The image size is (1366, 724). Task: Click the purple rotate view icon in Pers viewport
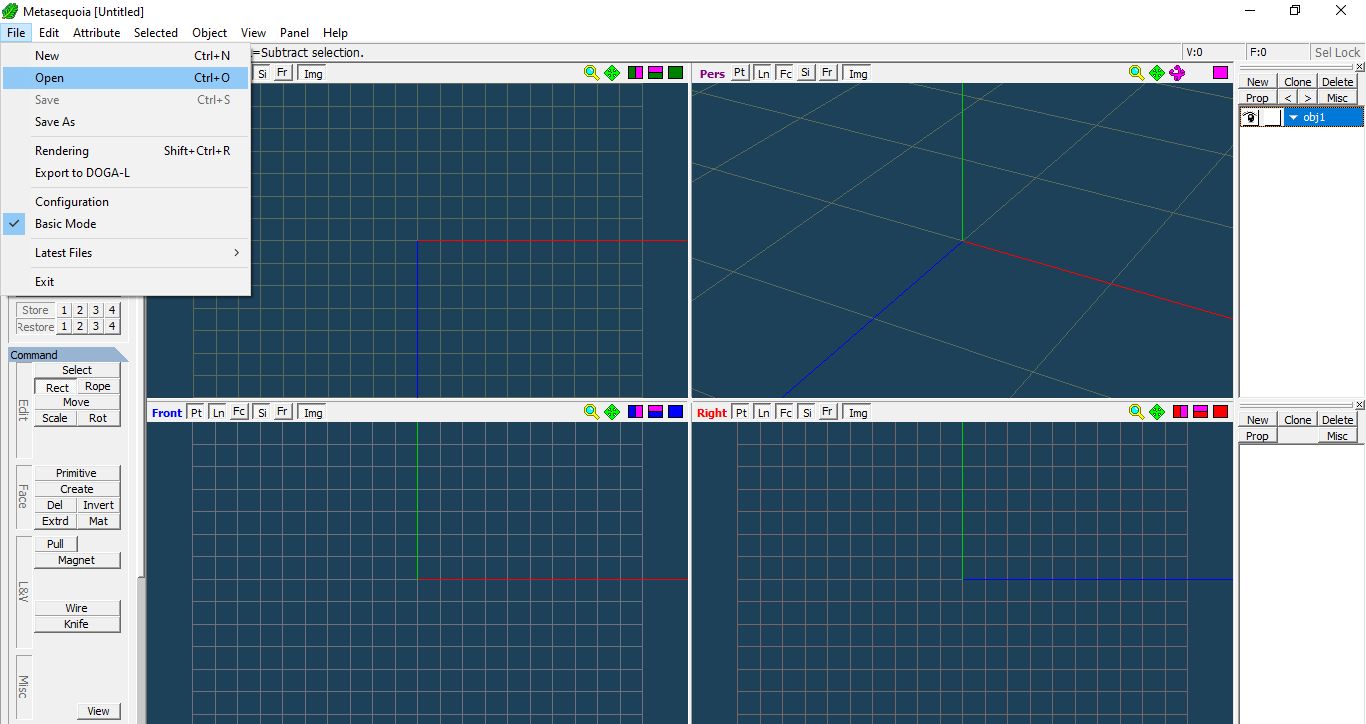(1177, 73)
